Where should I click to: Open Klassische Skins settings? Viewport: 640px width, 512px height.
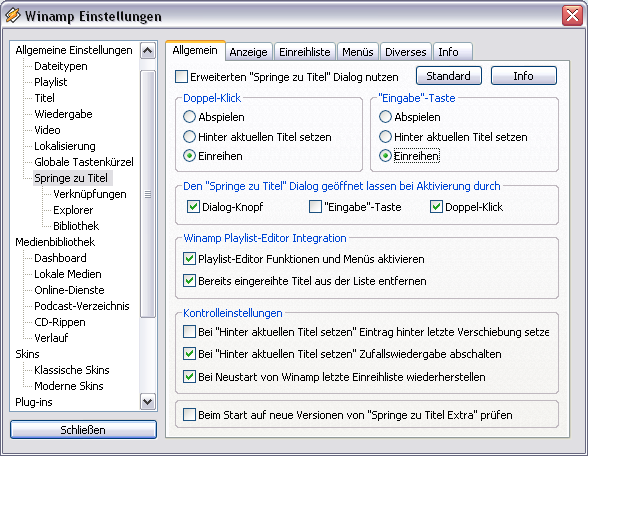(72, 370)
